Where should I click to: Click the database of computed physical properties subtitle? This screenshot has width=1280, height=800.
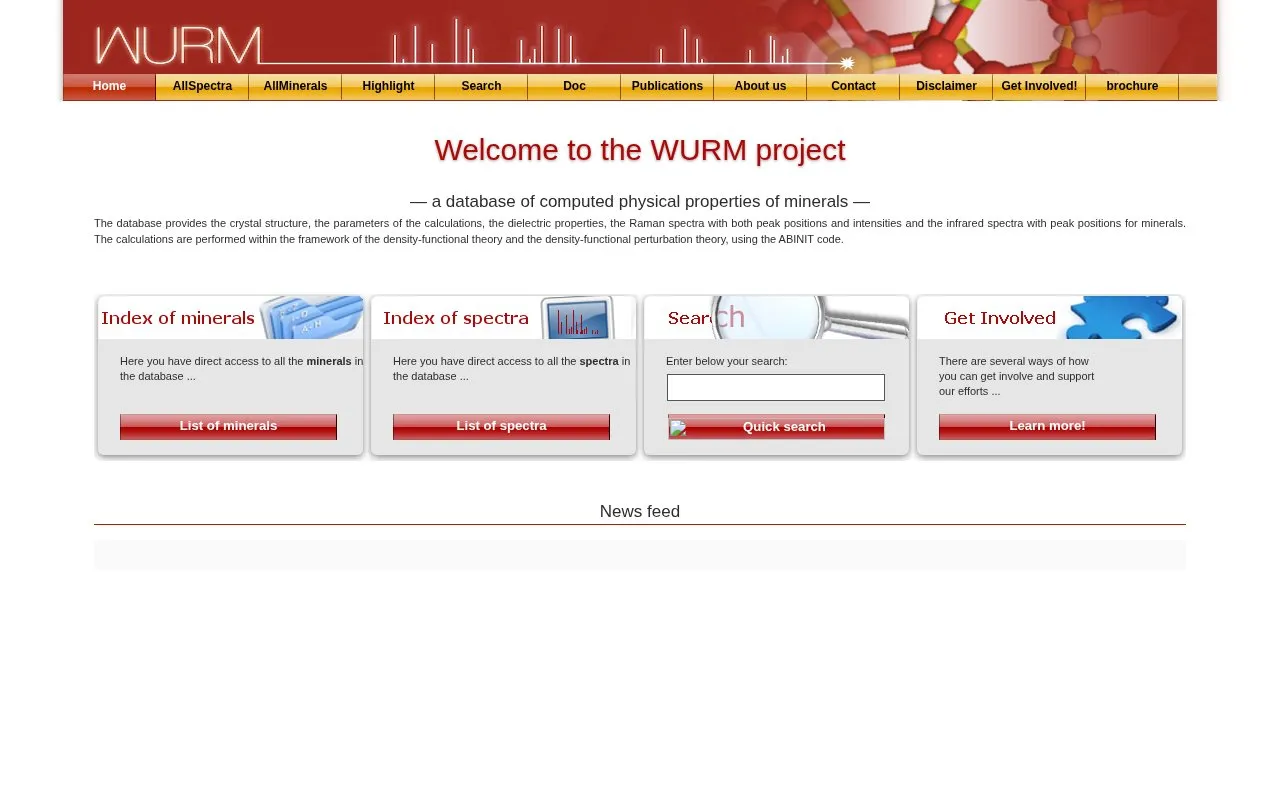click(x=640, y=201)
